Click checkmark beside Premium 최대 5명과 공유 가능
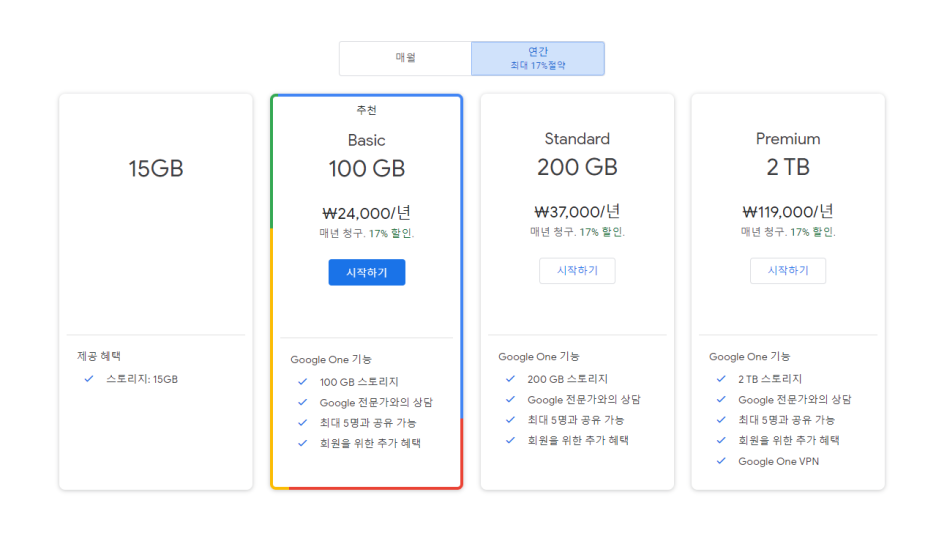936x533 pixels. coord(721,420)
